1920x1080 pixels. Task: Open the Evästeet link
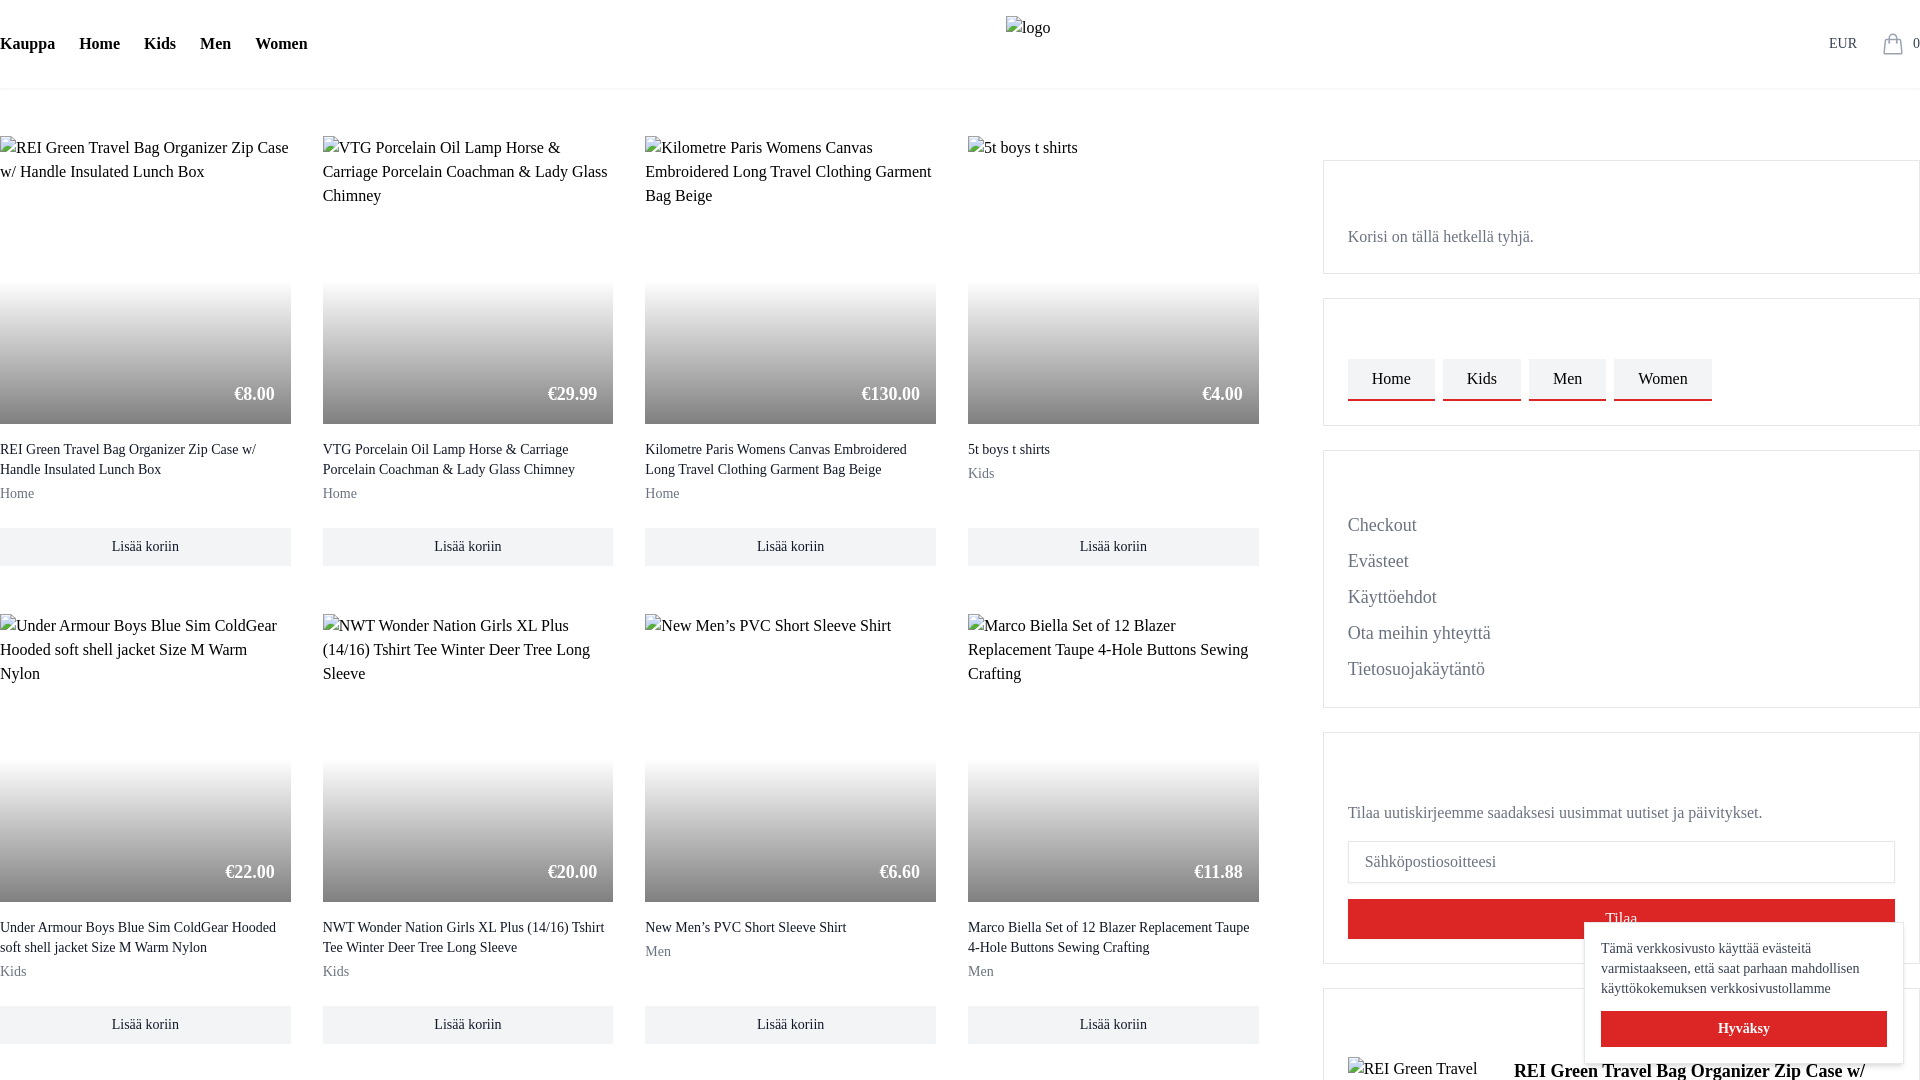pos(1378,561)
